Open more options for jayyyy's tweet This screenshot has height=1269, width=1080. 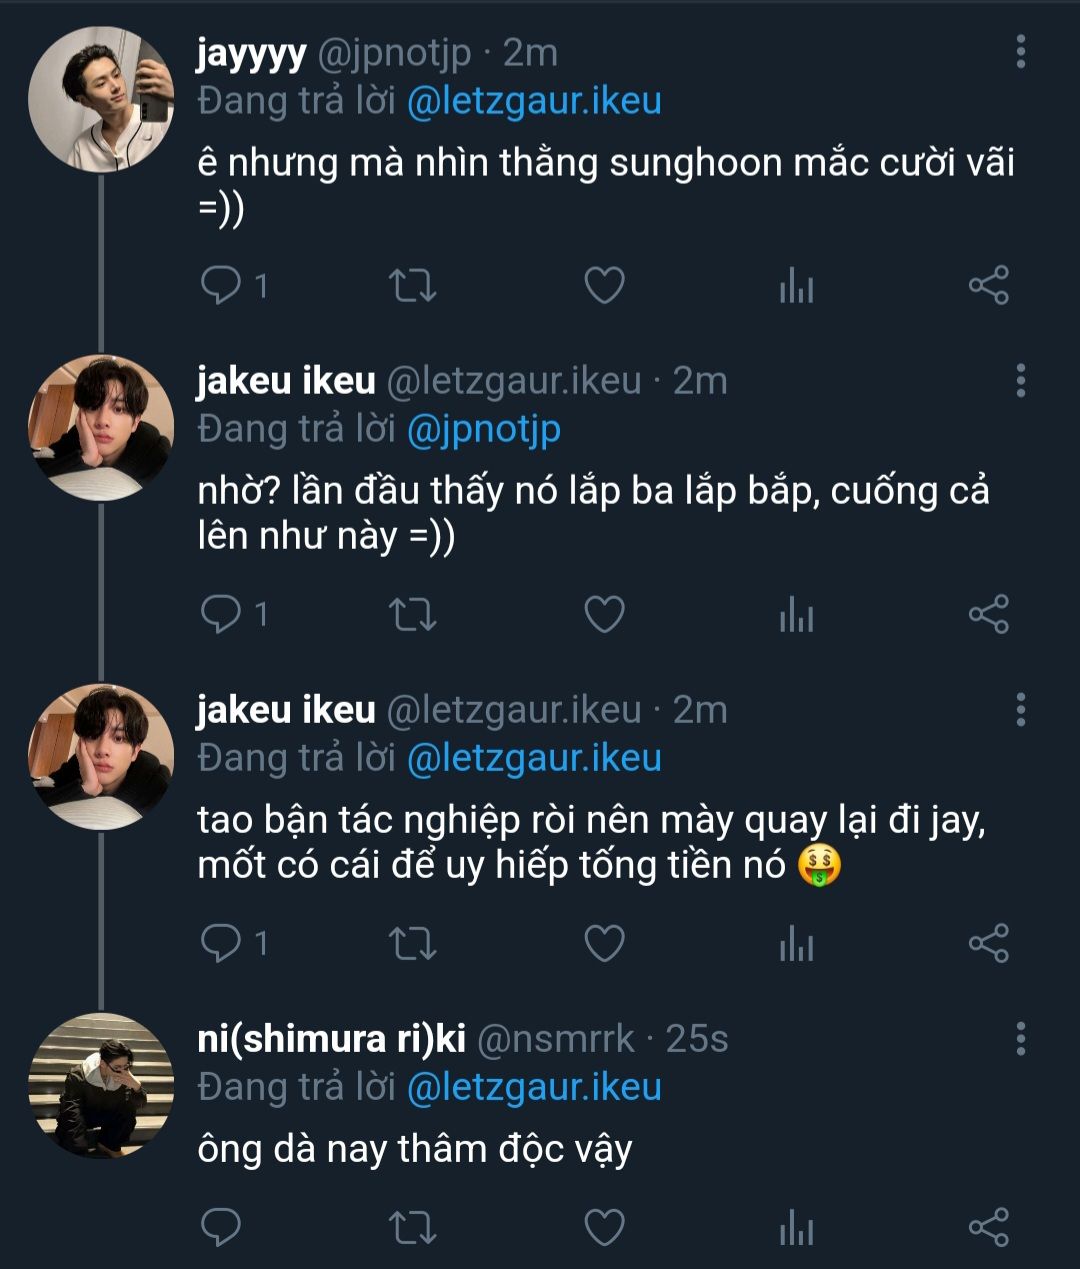(1020, 52)
